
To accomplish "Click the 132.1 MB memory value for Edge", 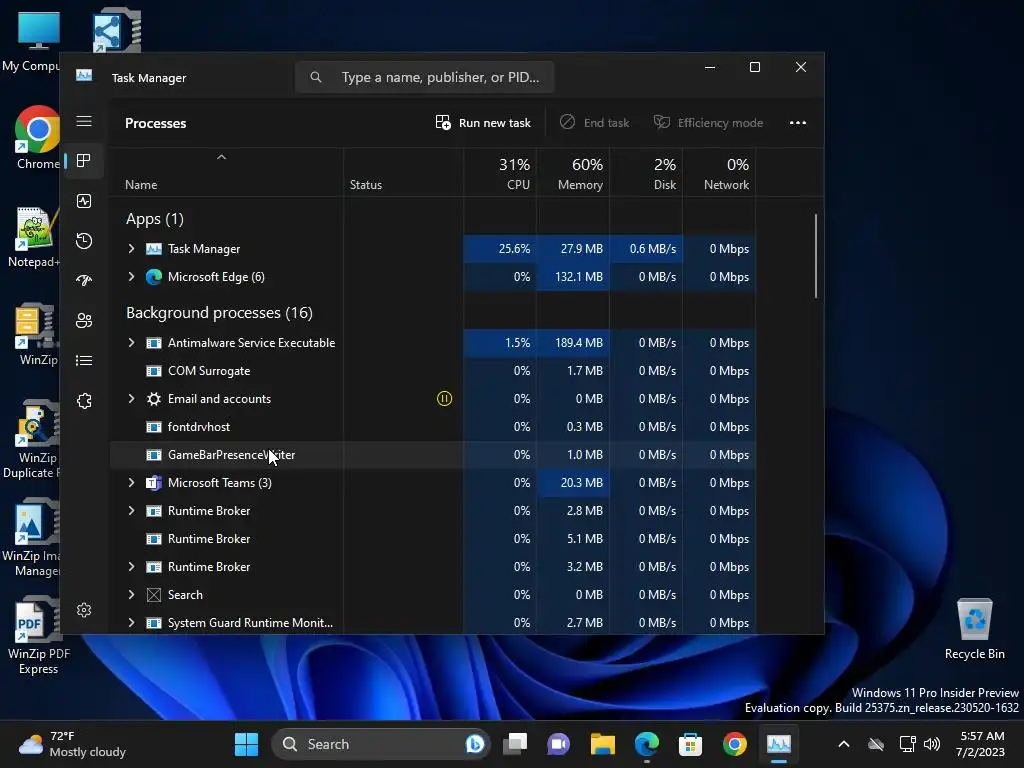I will coord(573,277).
